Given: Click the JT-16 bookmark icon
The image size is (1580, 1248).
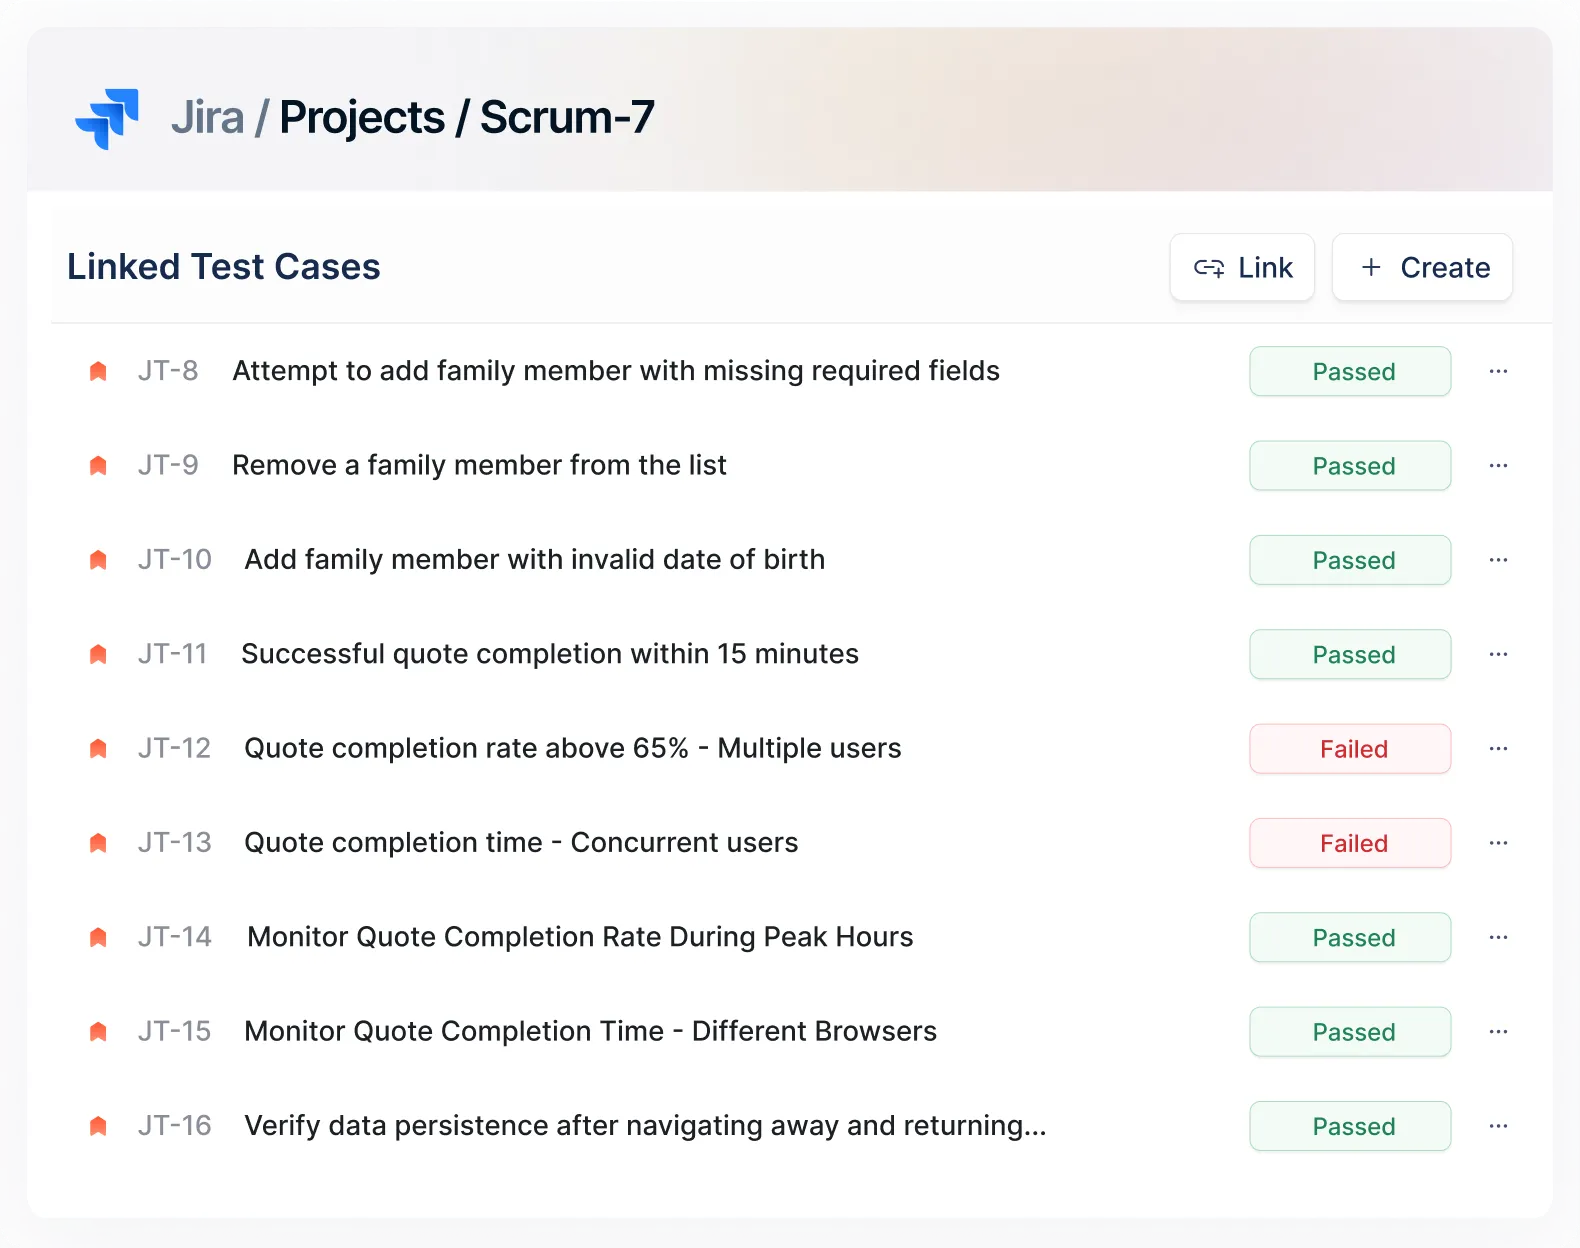Looking at the screenshot, I should point(97,1125).
